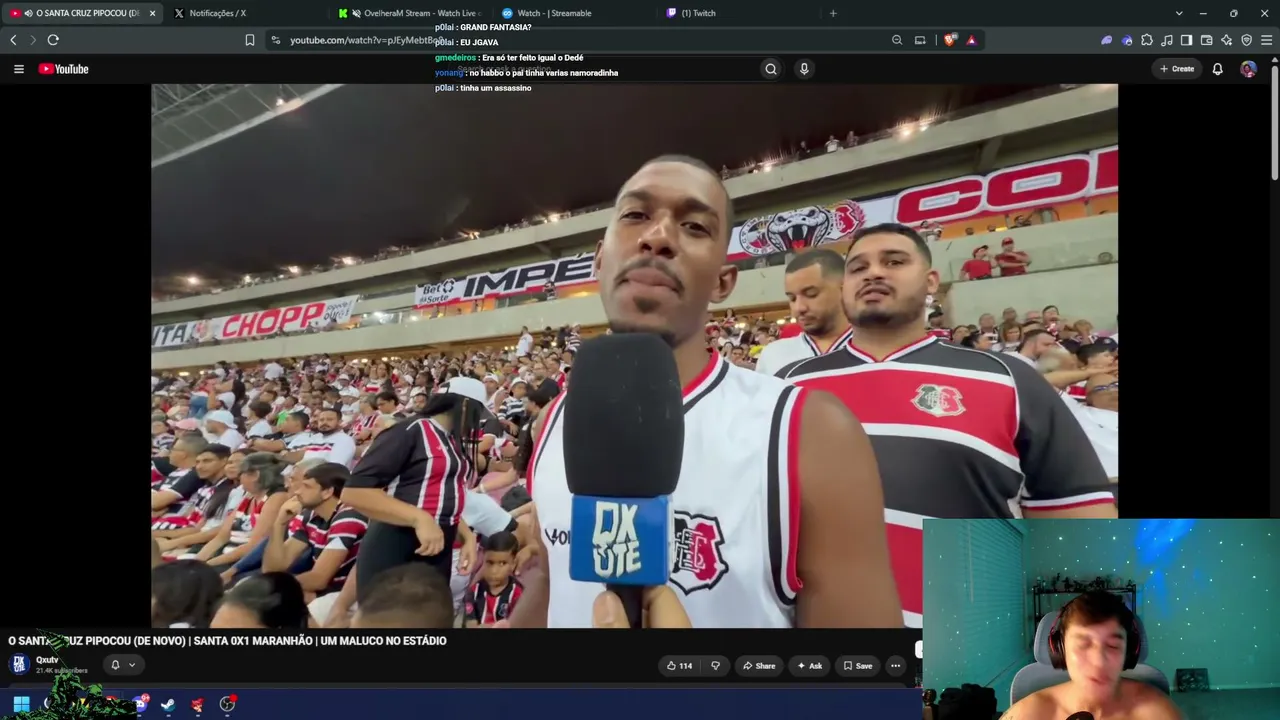The height and width of the screenshot is (720, 1280).
Task: Open site settings icon in address bar
Action: click(276, 40)
